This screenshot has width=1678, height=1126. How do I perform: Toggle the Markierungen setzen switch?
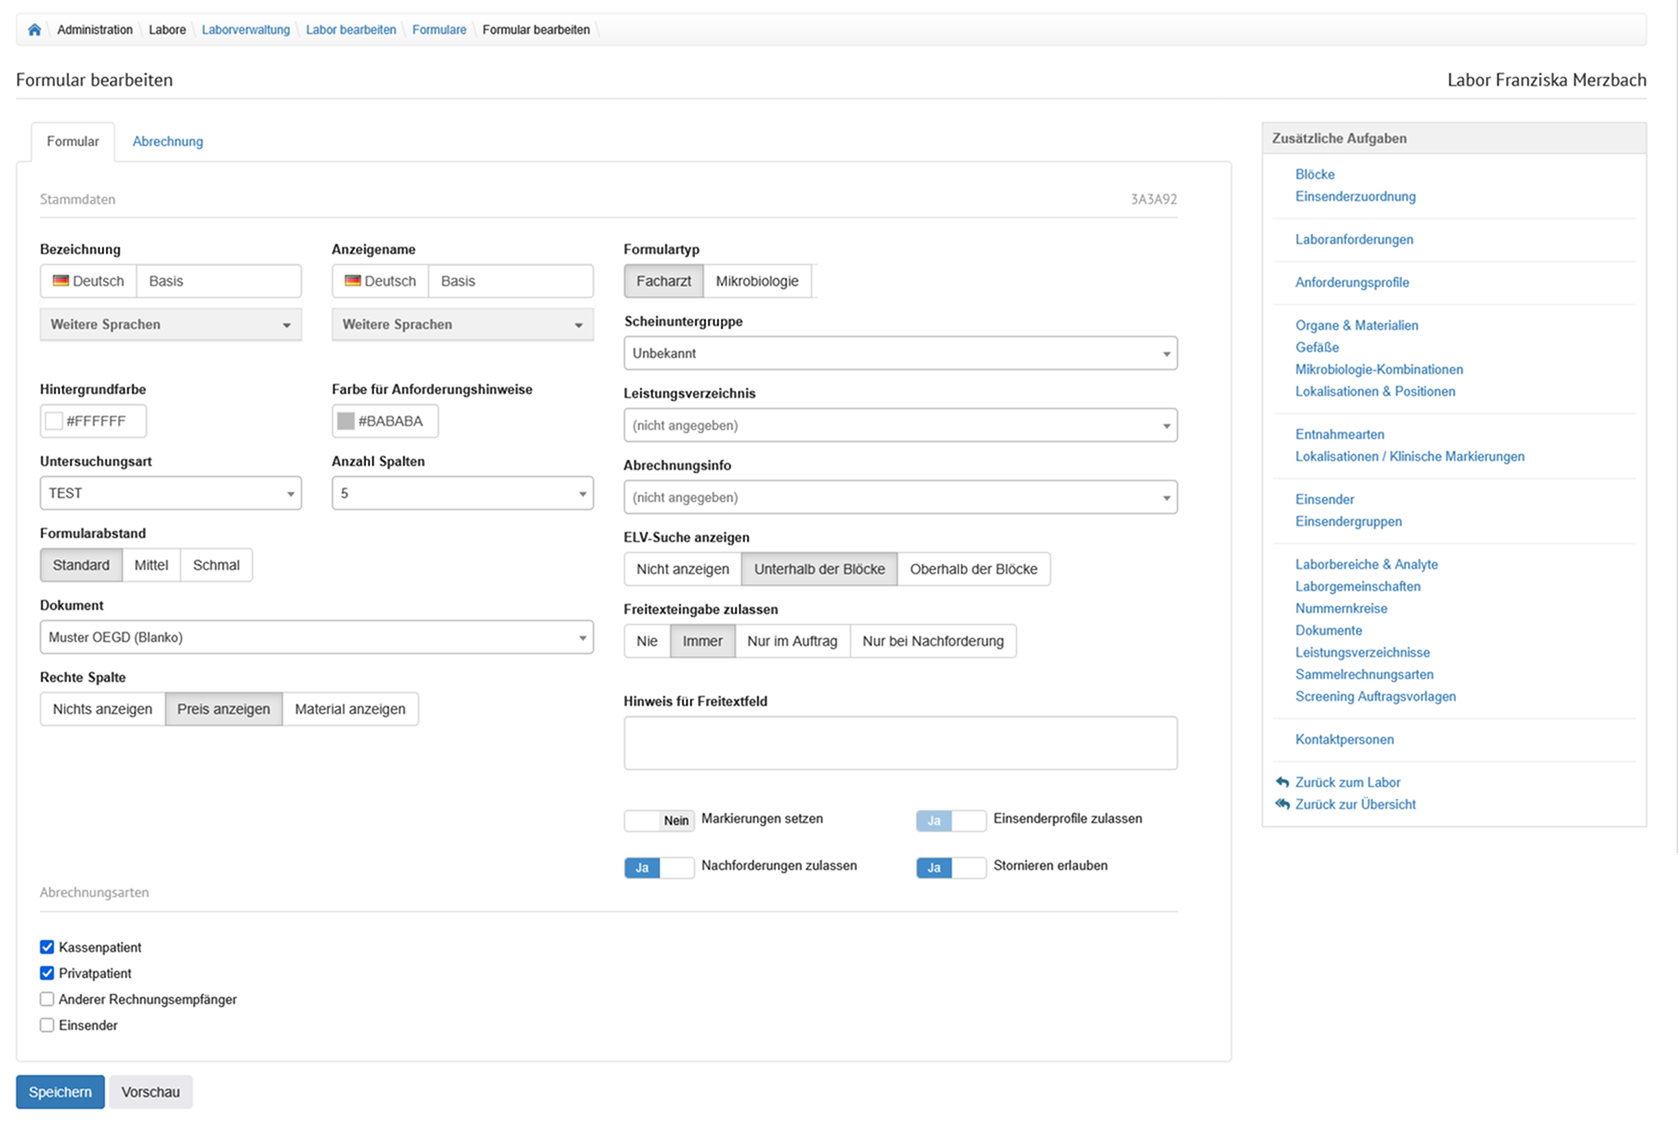(x=658, y=820)
